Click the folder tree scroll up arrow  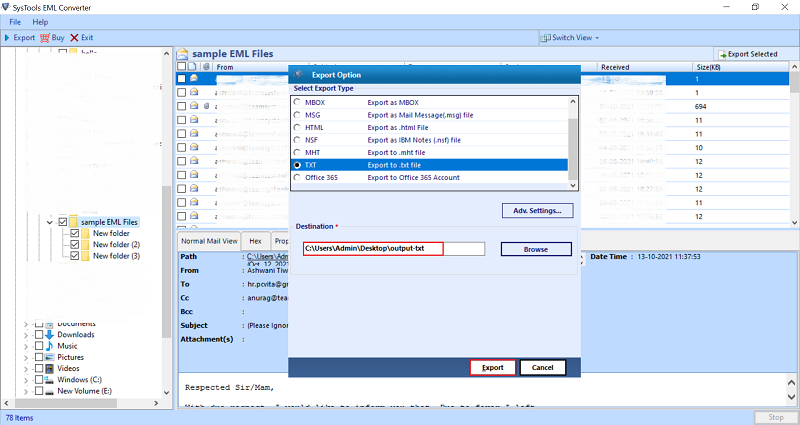pos(167,53)
